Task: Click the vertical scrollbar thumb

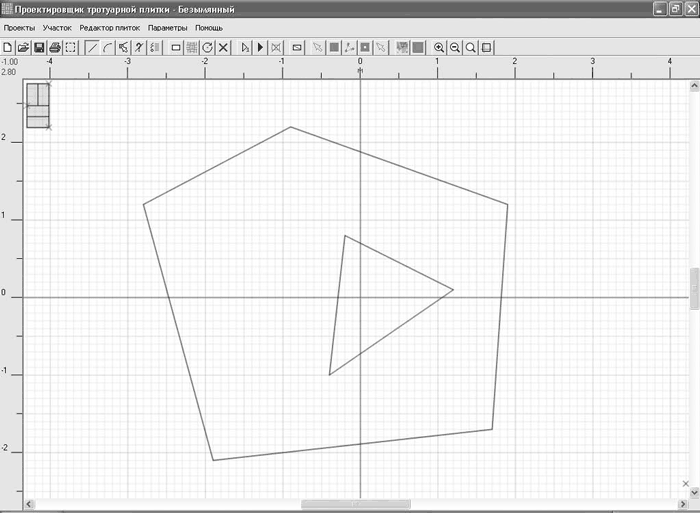Action: coord(694,288)
